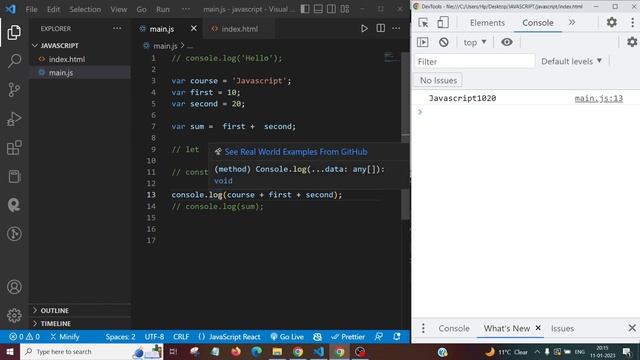640x360 pixels.
Task: Expand the OUTLINE section
Action: (x=80, y=310)
